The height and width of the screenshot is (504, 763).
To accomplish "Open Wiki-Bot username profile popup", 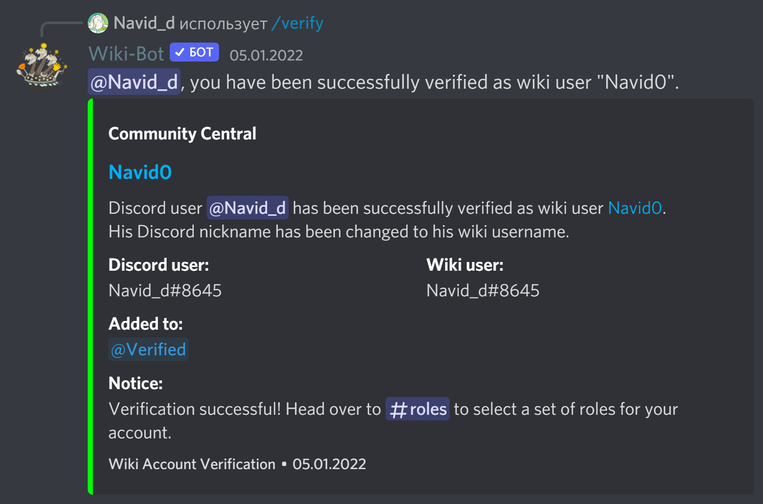I will click(126, 54).
